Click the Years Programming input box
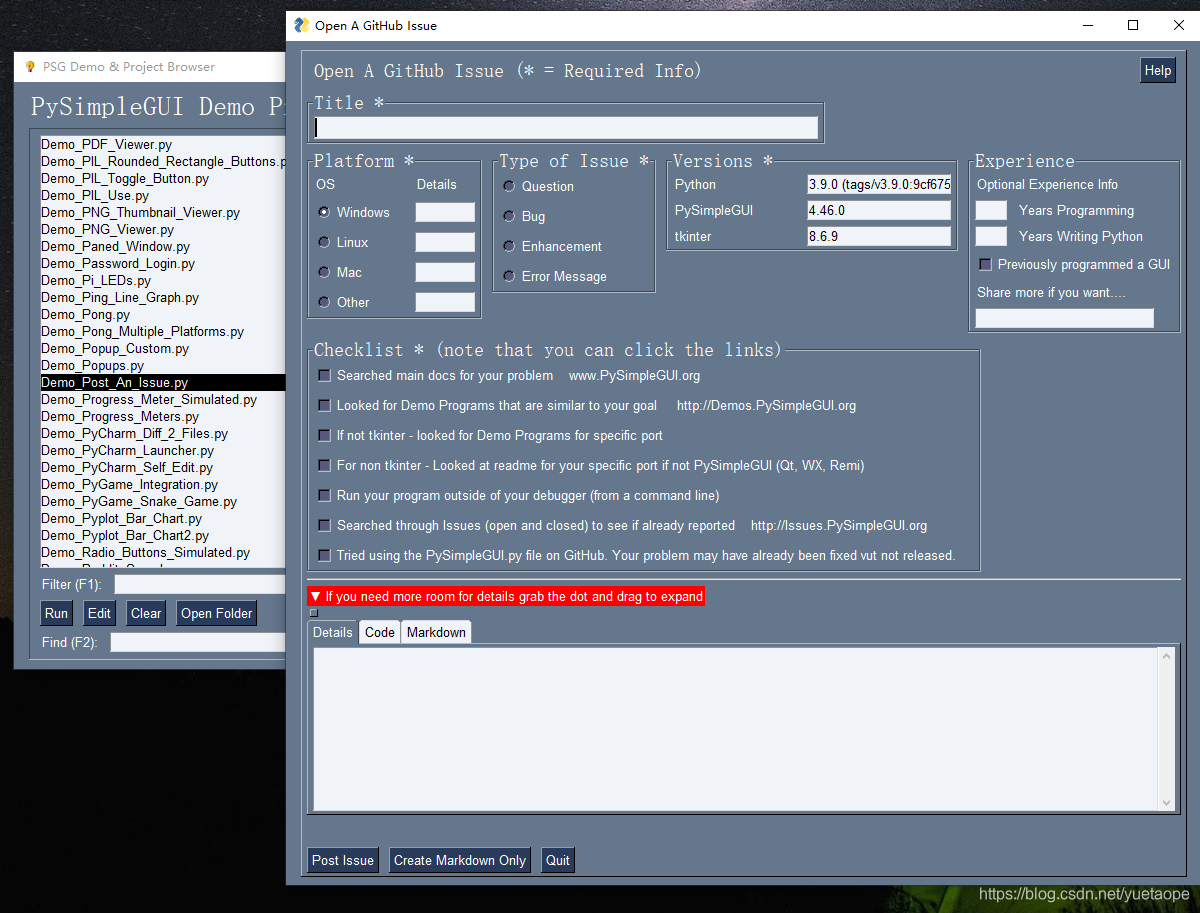 991,210
